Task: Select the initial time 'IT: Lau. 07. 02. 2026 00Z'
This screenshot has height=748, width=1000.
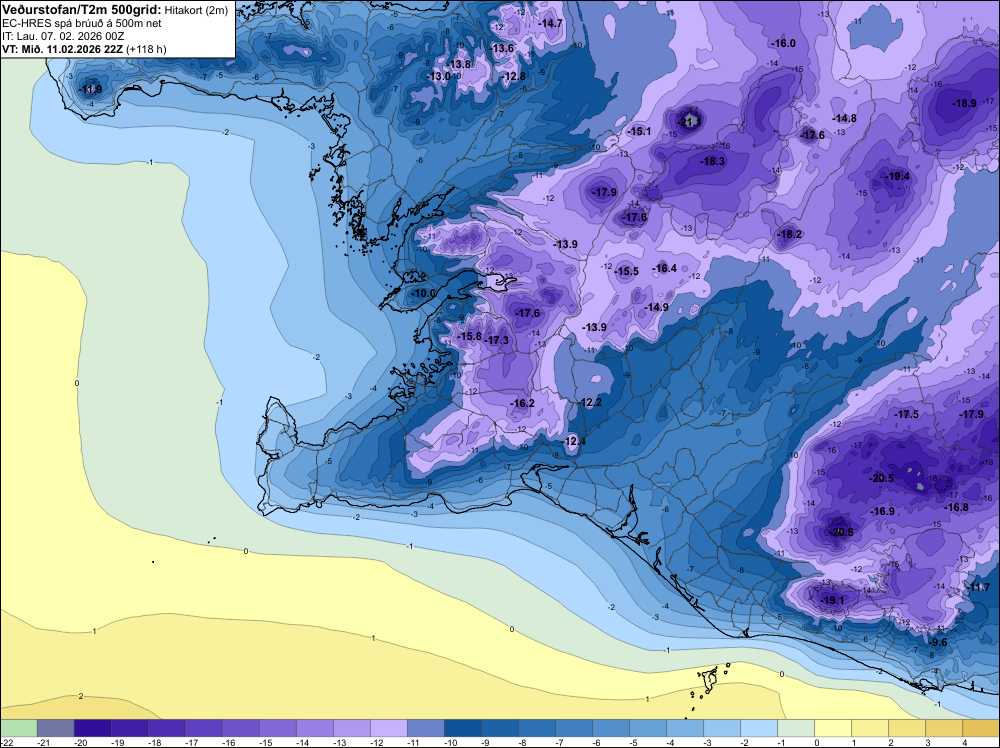Action: click(62, 36)
